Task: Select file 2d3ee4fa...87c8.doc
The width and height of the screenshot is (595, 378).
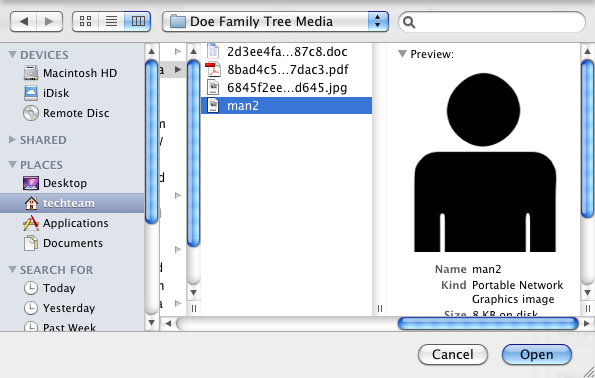Action: [286, 52]
